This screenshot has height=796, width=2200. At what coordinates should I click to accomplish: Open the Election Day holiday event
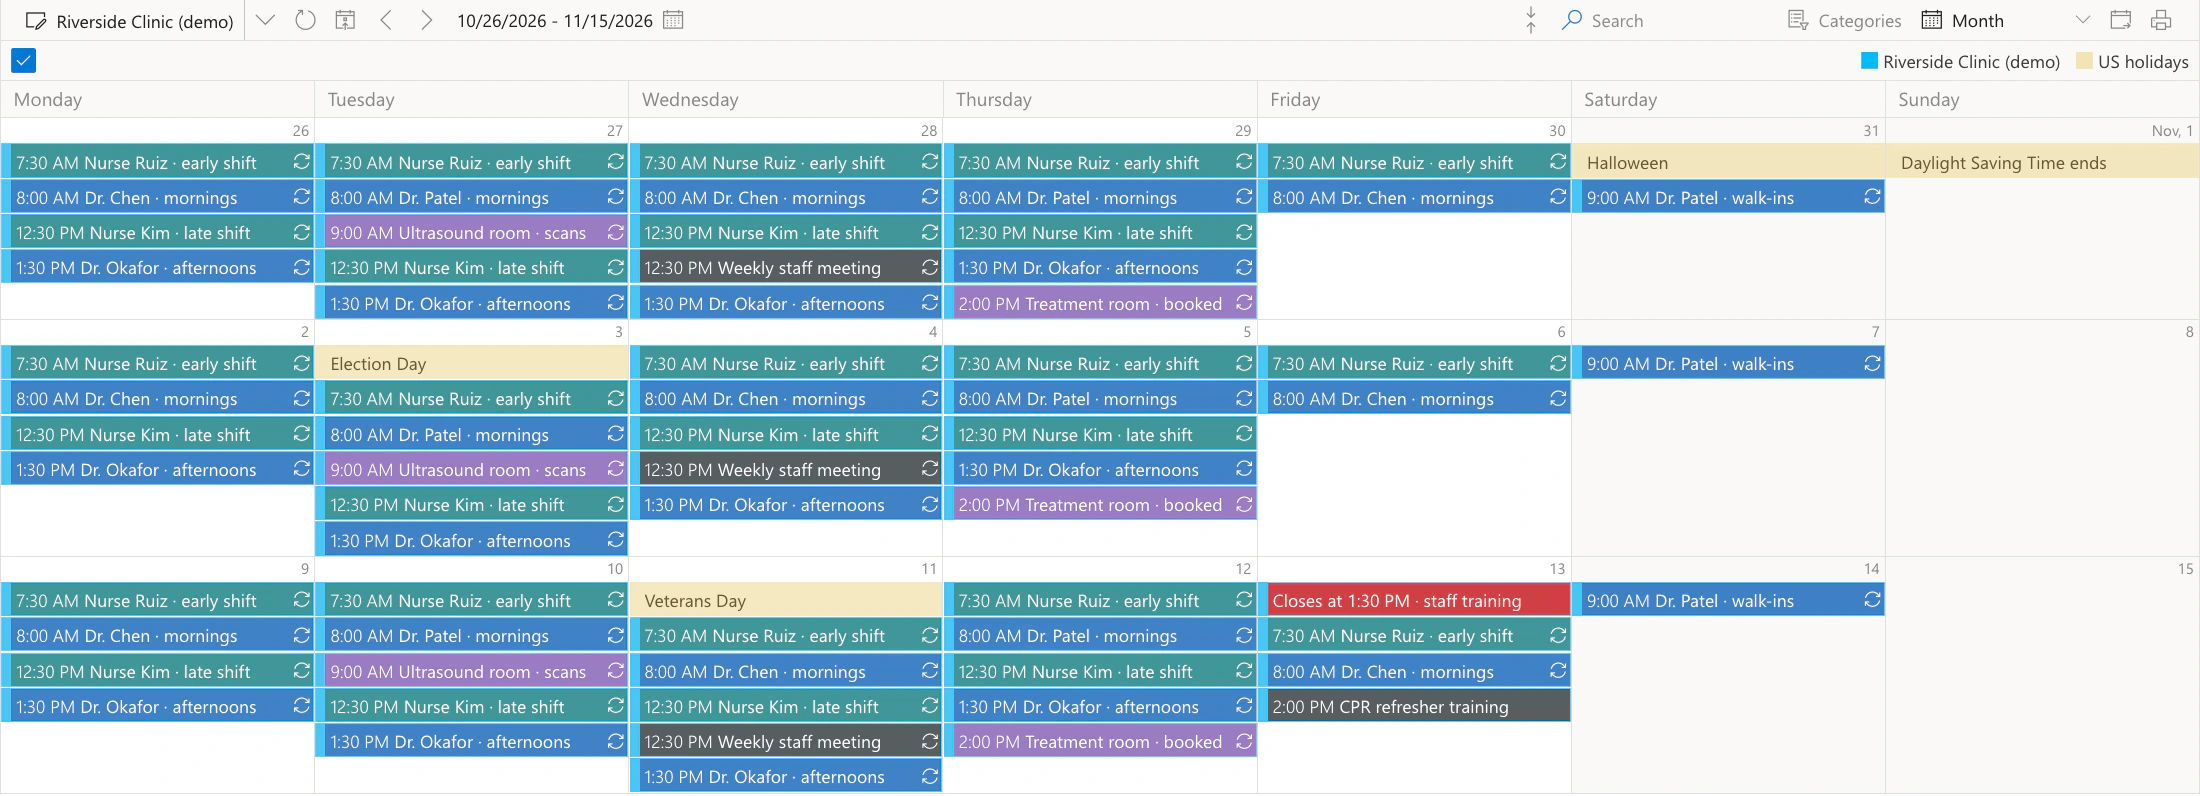(472, 363)
